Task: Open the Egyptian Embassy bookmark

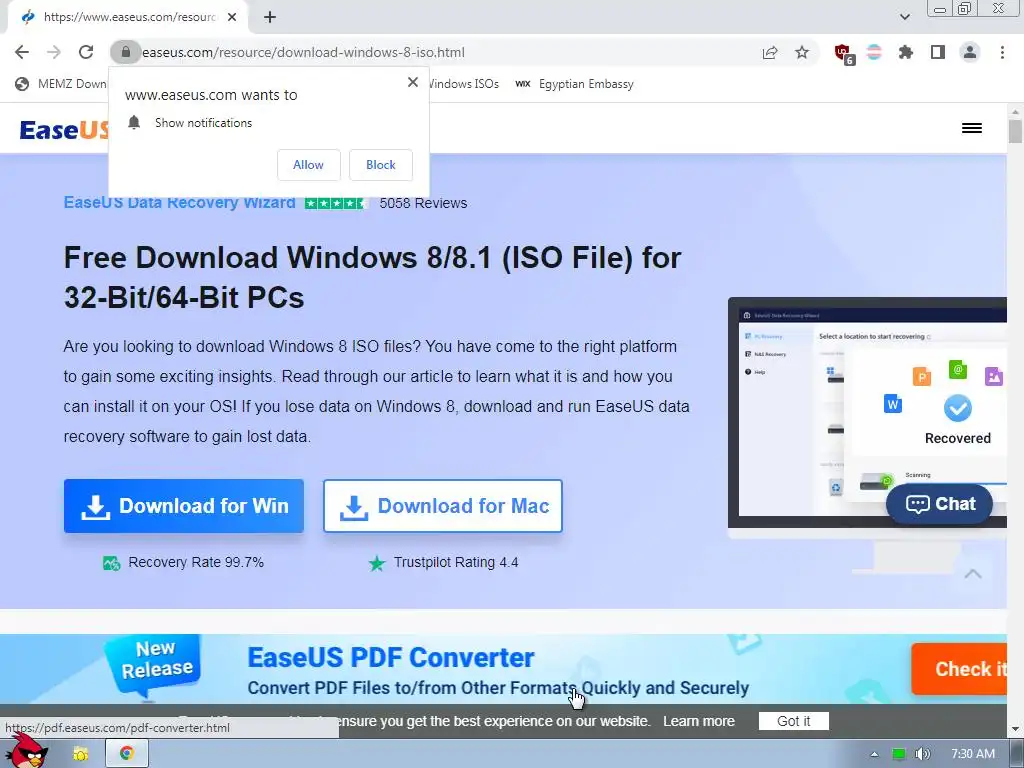Action: [575, 84]
